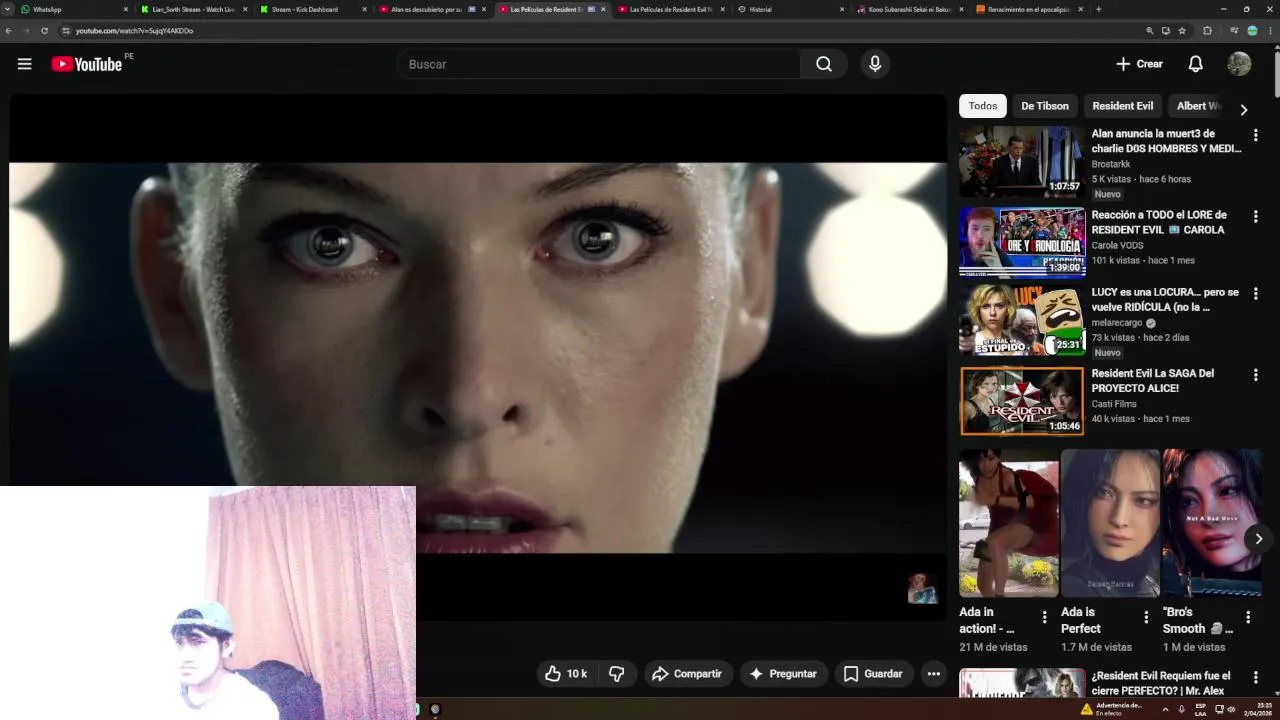Select the Todos filter chip

click(x=983, y=106)
